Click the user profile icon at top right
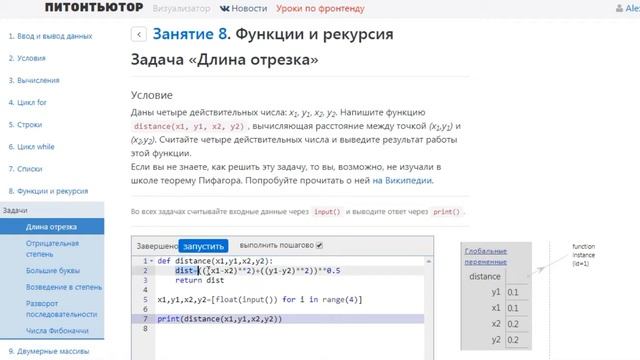Screen dimensions: 640x360 619,8
